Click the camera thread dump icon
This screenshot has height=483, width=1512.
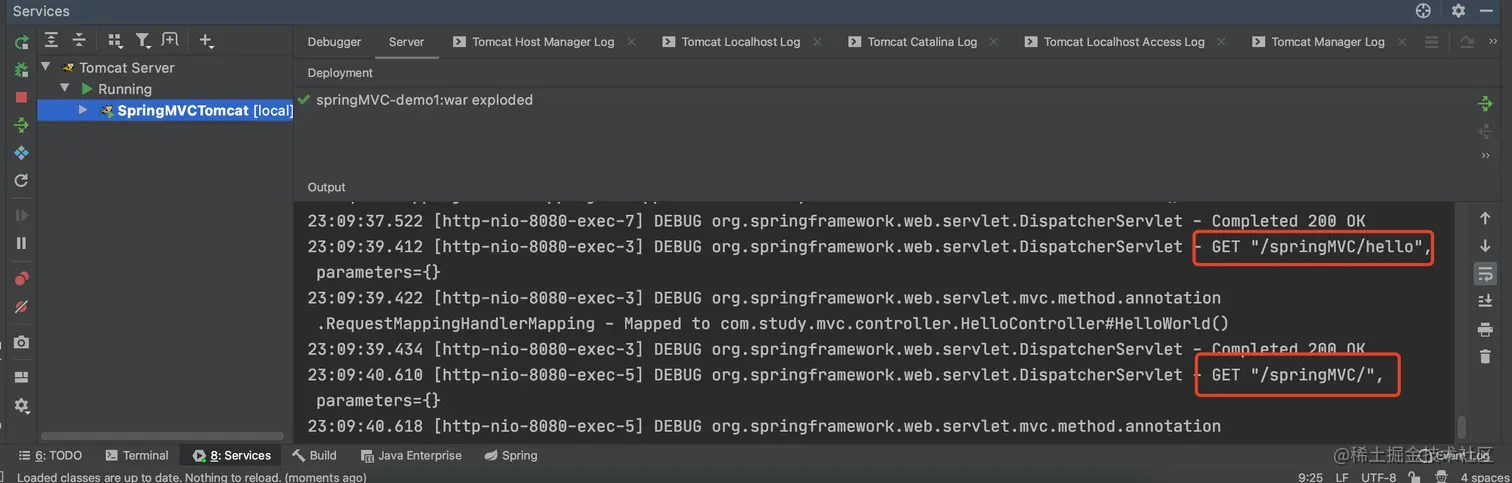tap(21, 342)
